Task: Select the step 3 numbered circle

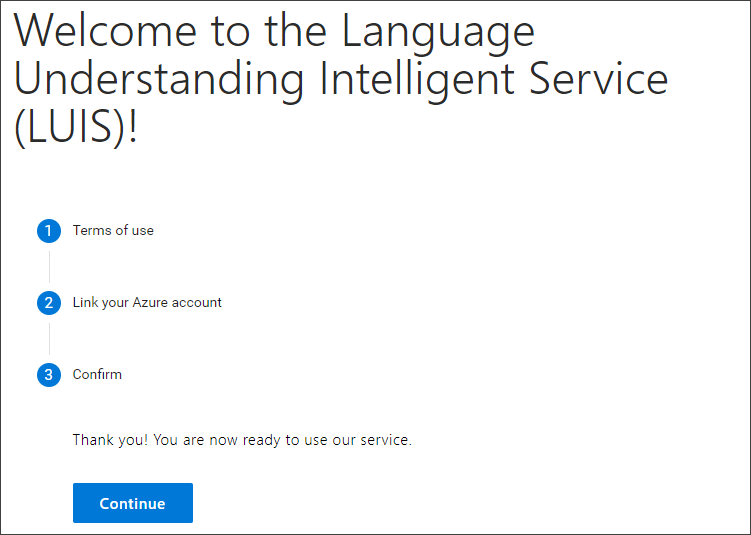Action: click(x=49, y=375)
